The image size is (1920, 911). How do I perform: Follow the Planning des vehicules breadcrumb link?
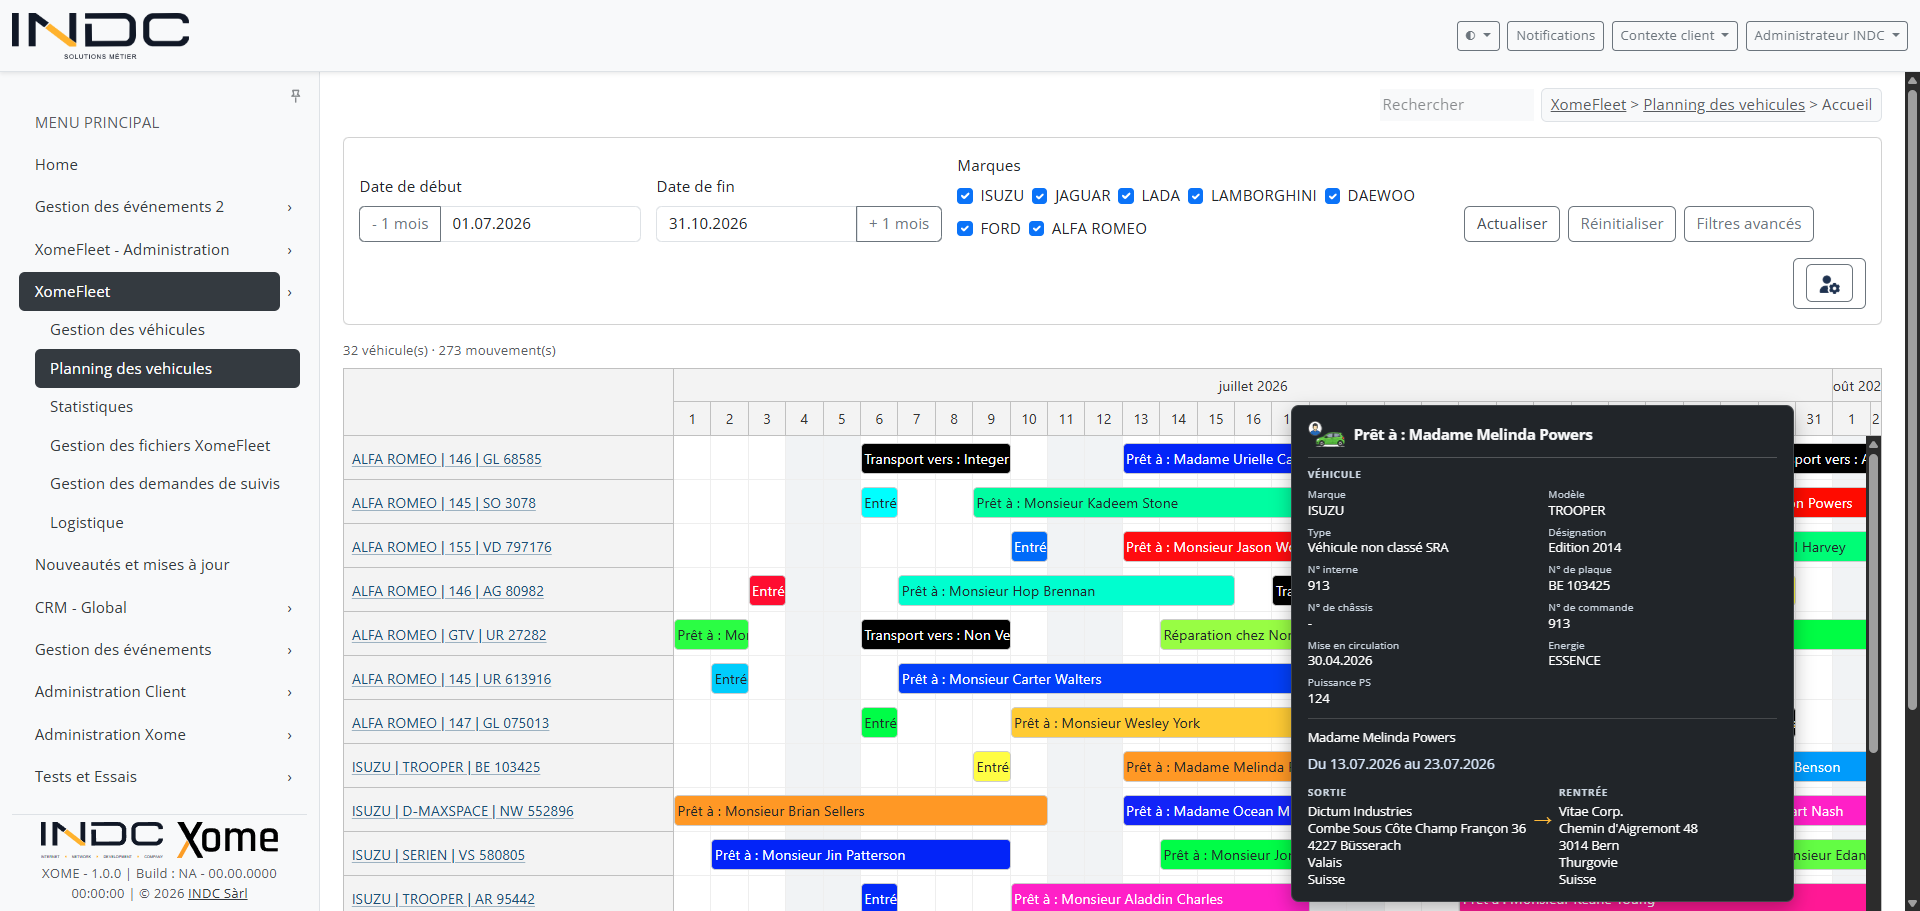tap(1724, 105)
